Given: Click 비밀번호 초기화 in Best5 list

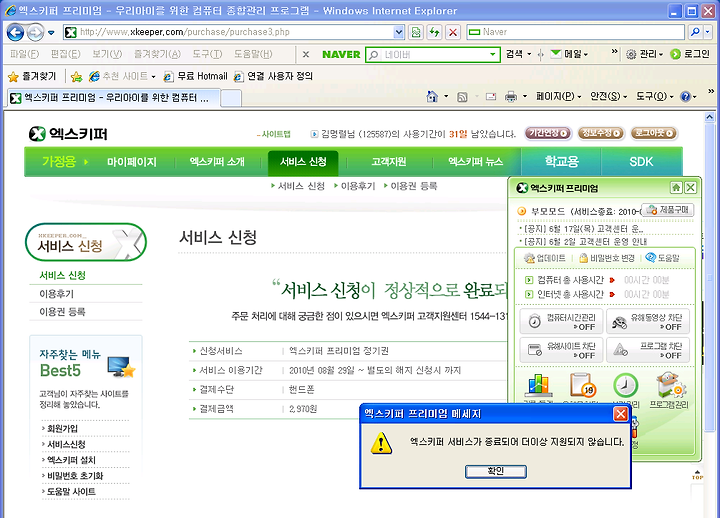Looking at the screenshot, I should click(75, 476).
